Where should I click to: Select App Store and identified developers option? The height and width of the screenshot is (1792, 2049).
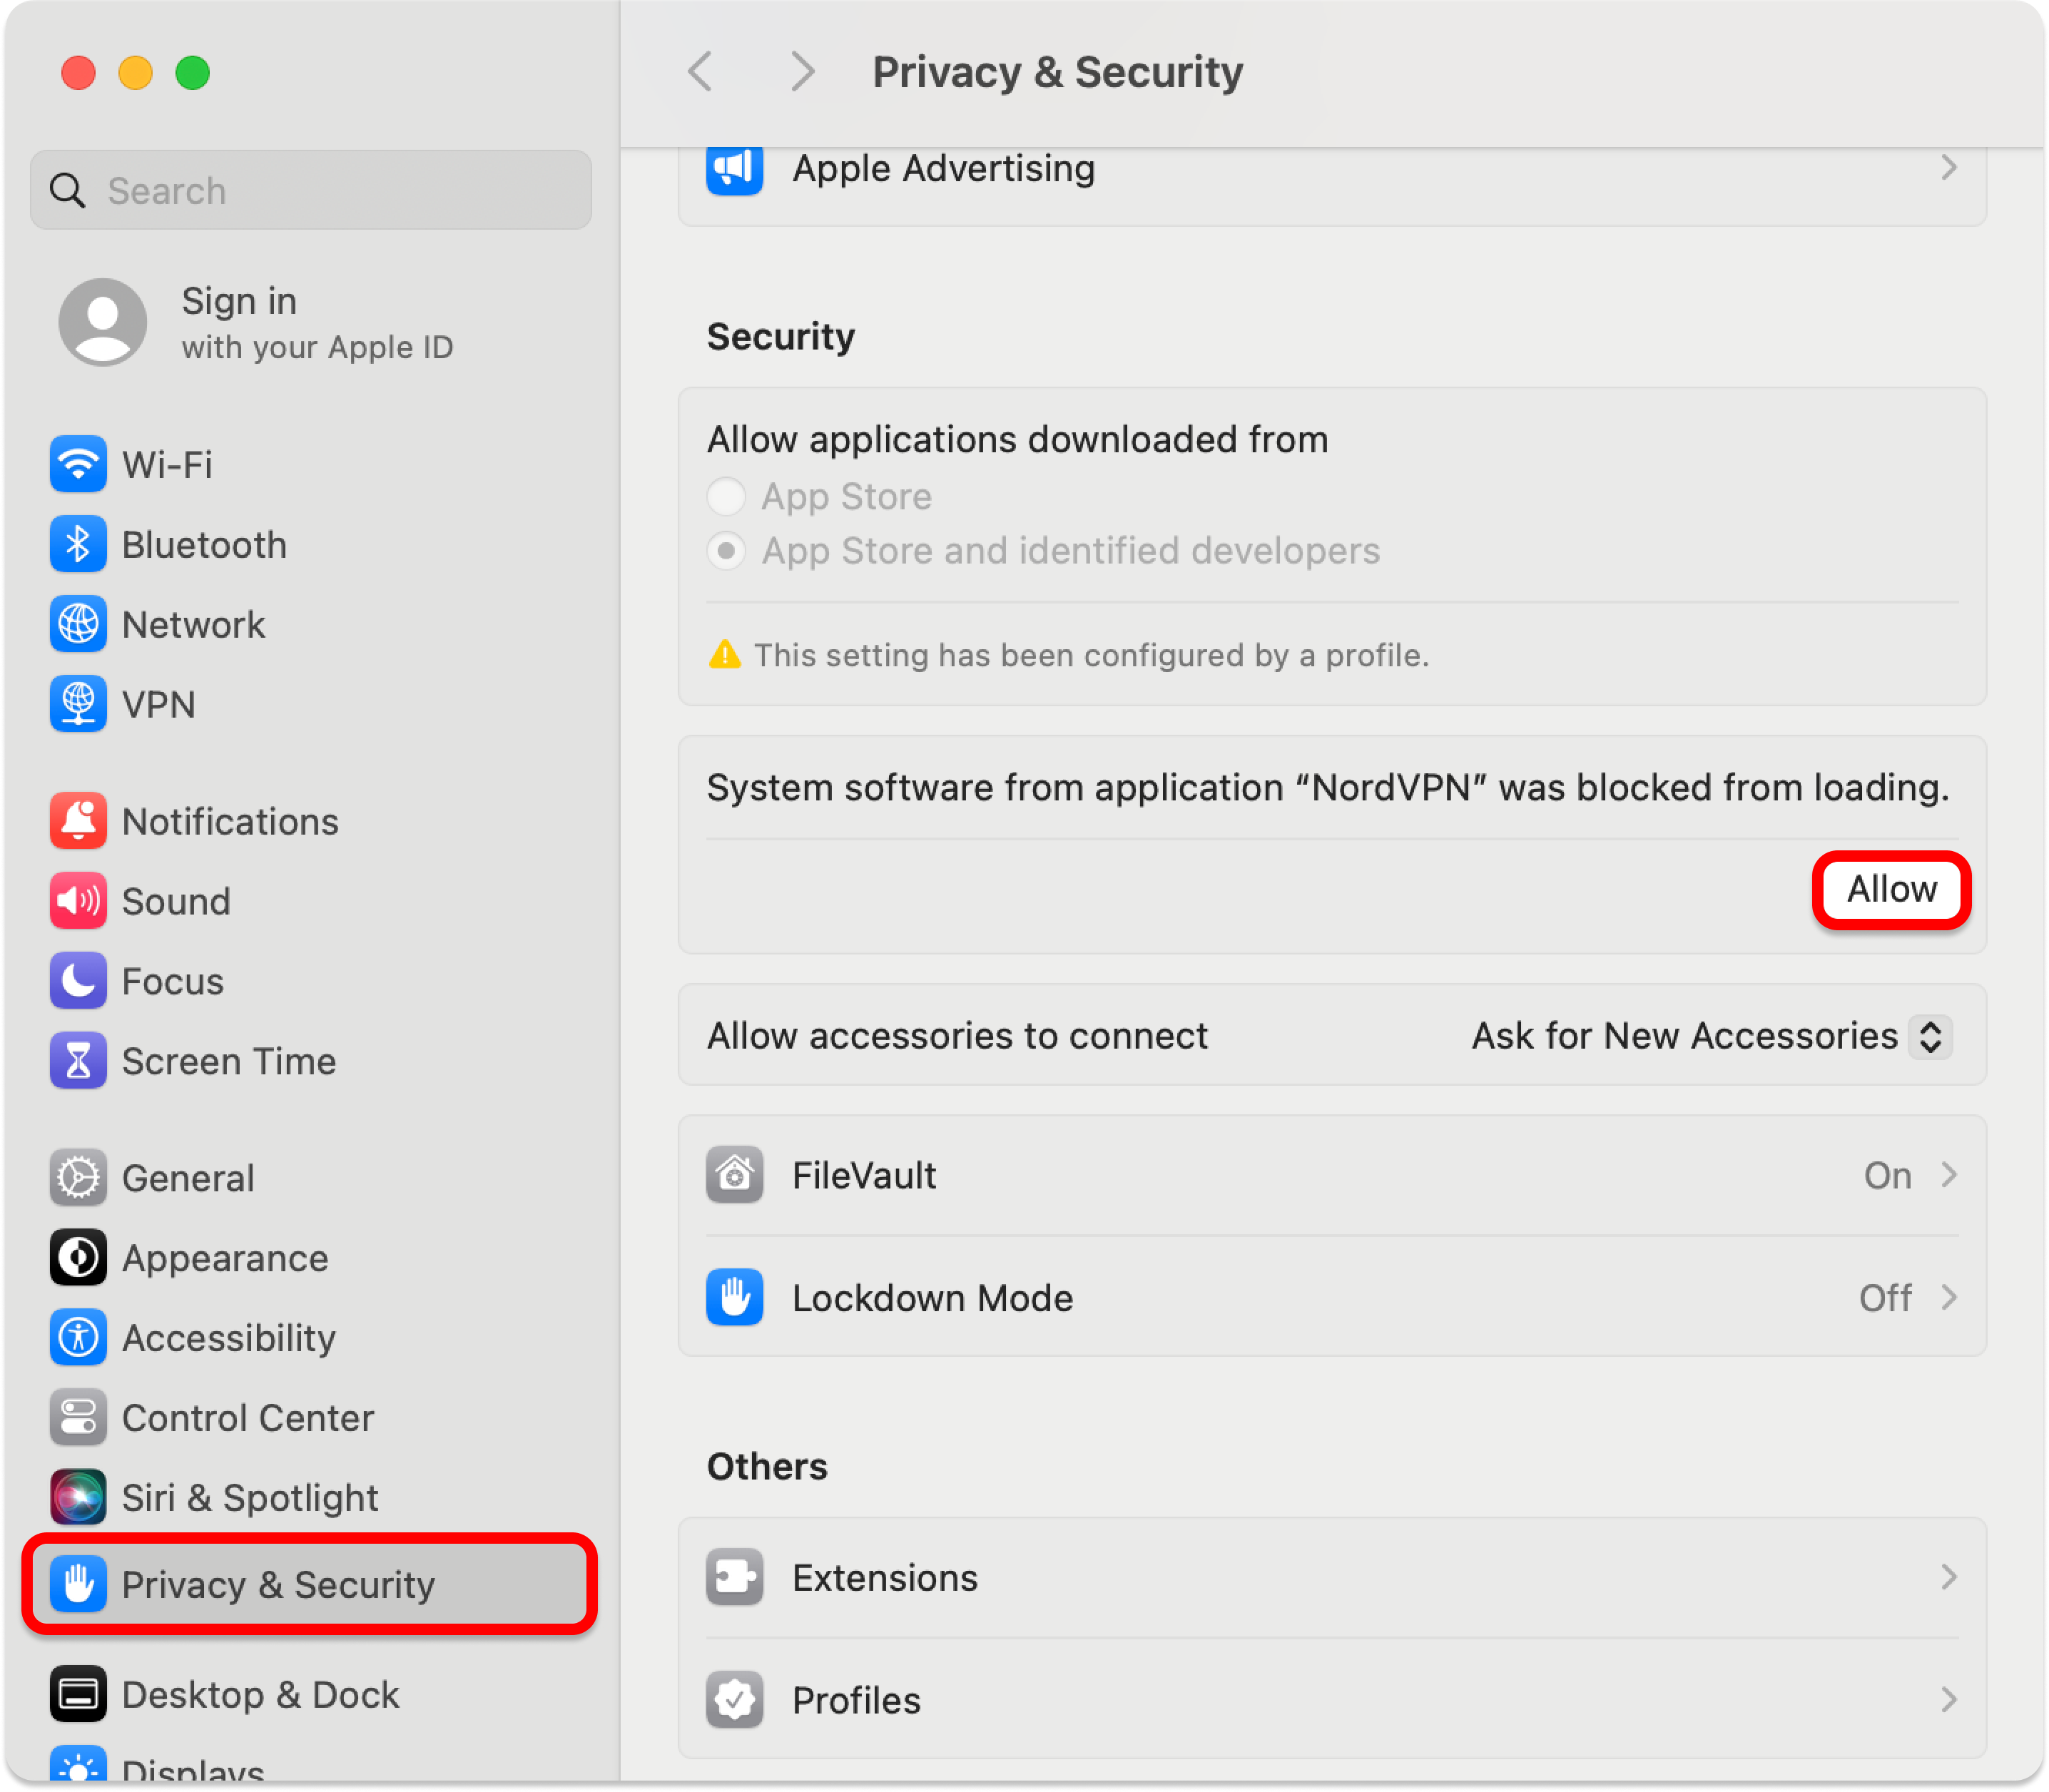[726, 551]
